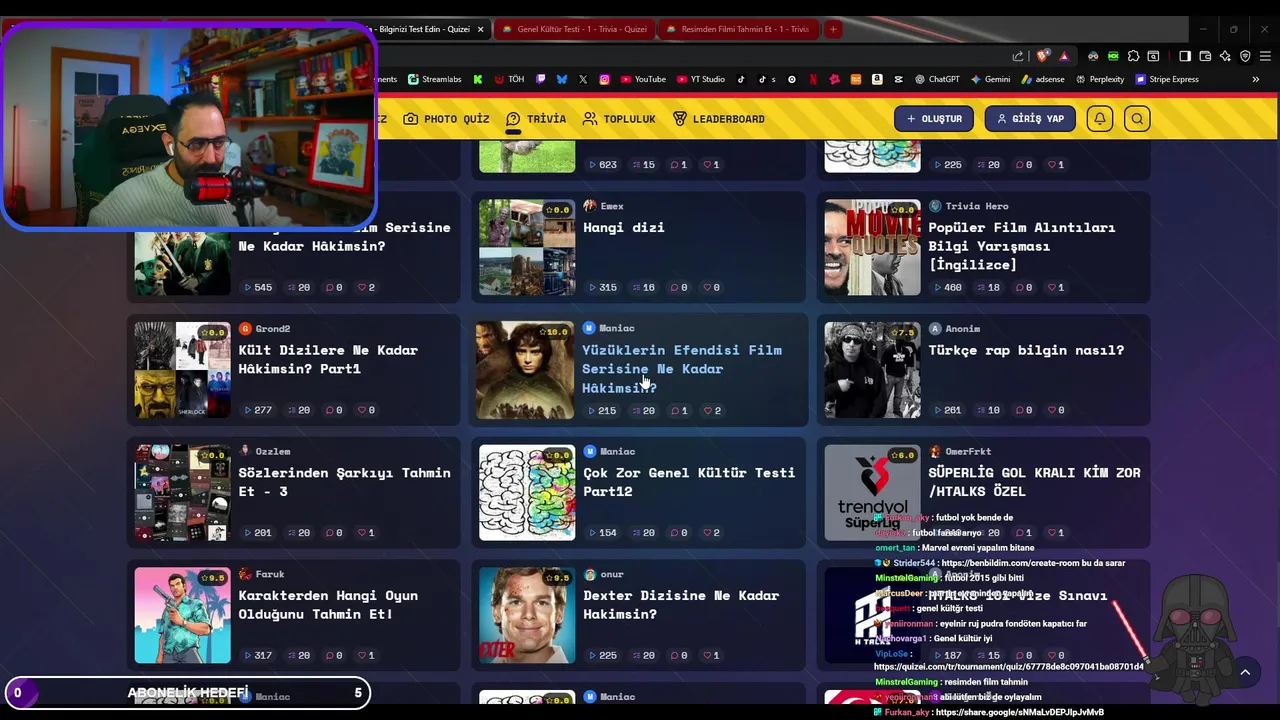
Task: Click the Brave Rewards triangle icon
Action: tap(1064, 56)
